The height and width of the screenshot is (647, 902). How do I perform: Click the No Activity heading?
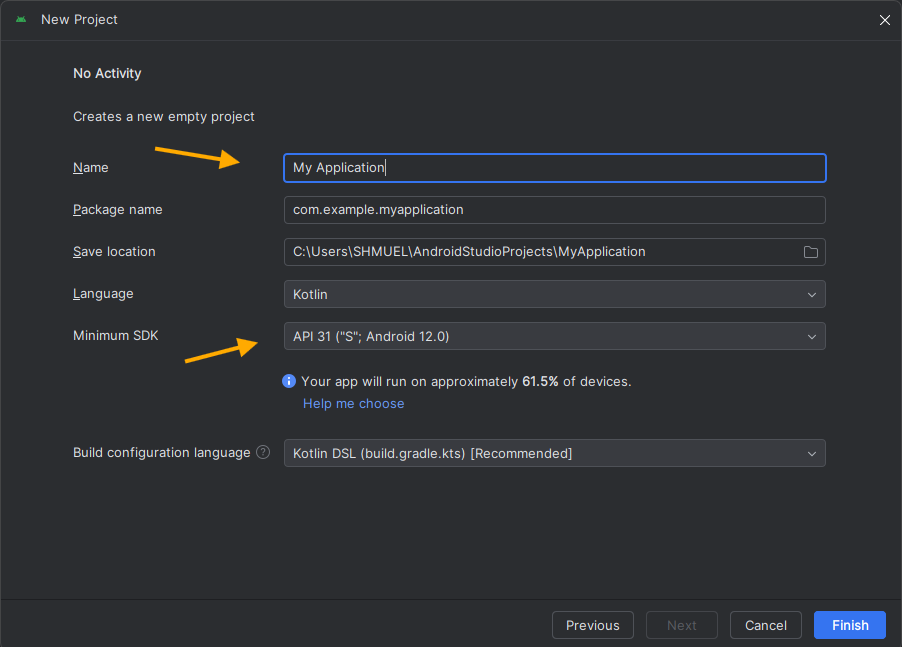coord(107,73)
